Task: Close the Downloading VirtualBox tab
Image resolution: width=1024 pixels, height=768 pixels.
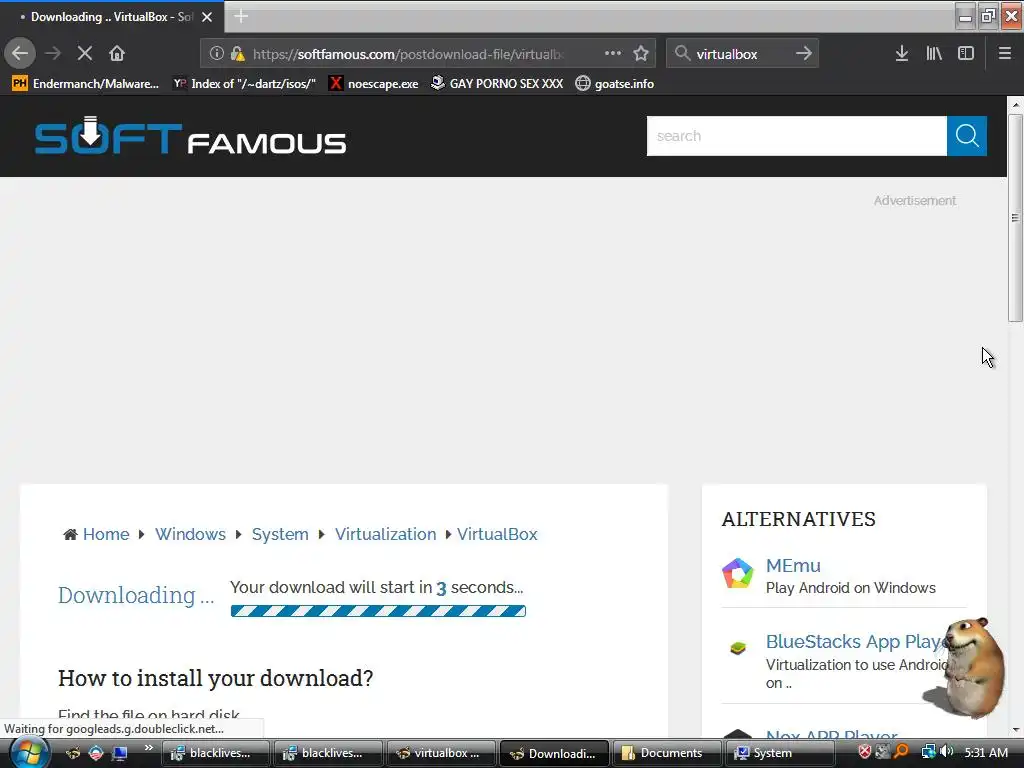Action: 207,17
